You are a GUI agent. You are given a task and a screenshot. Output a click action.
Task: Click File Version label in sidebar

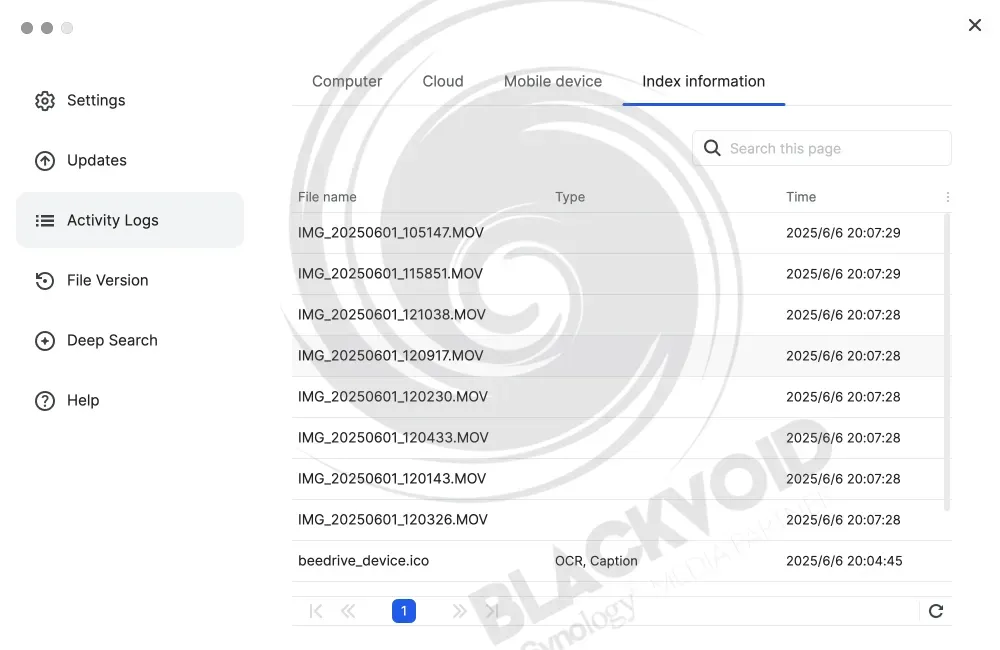tap(108, 281)
